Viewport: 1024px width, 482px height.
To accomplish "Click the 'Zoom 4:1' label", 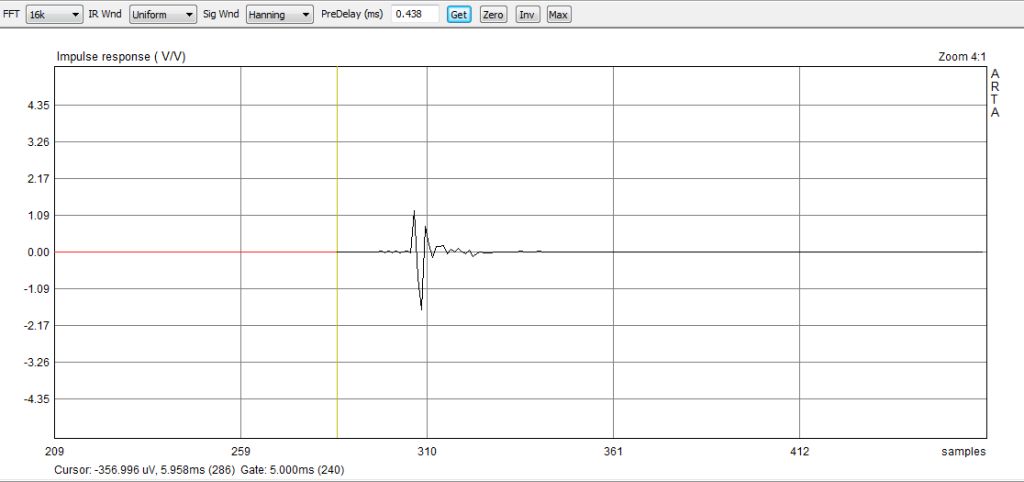I will (x=962, y=57).
